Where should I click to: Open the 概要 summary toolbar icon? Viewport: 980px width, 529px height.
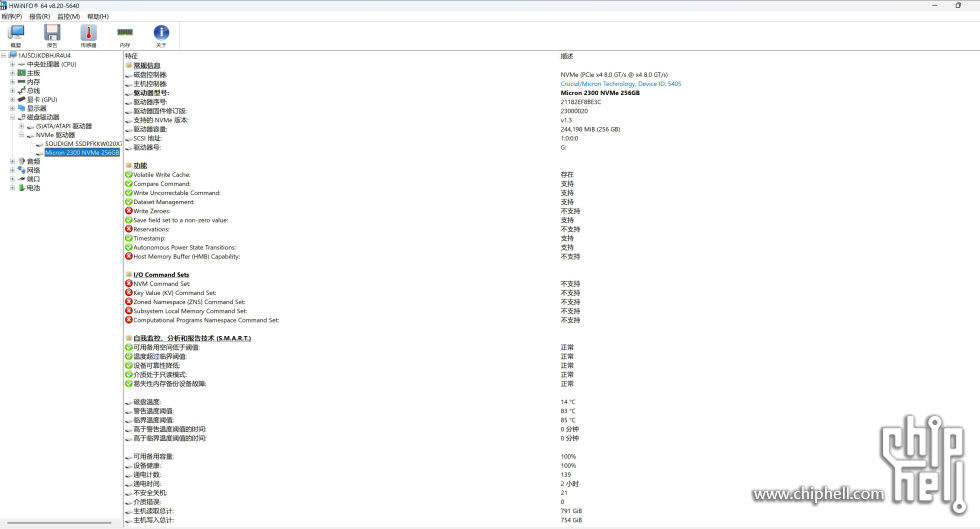[x=16, y=36]
